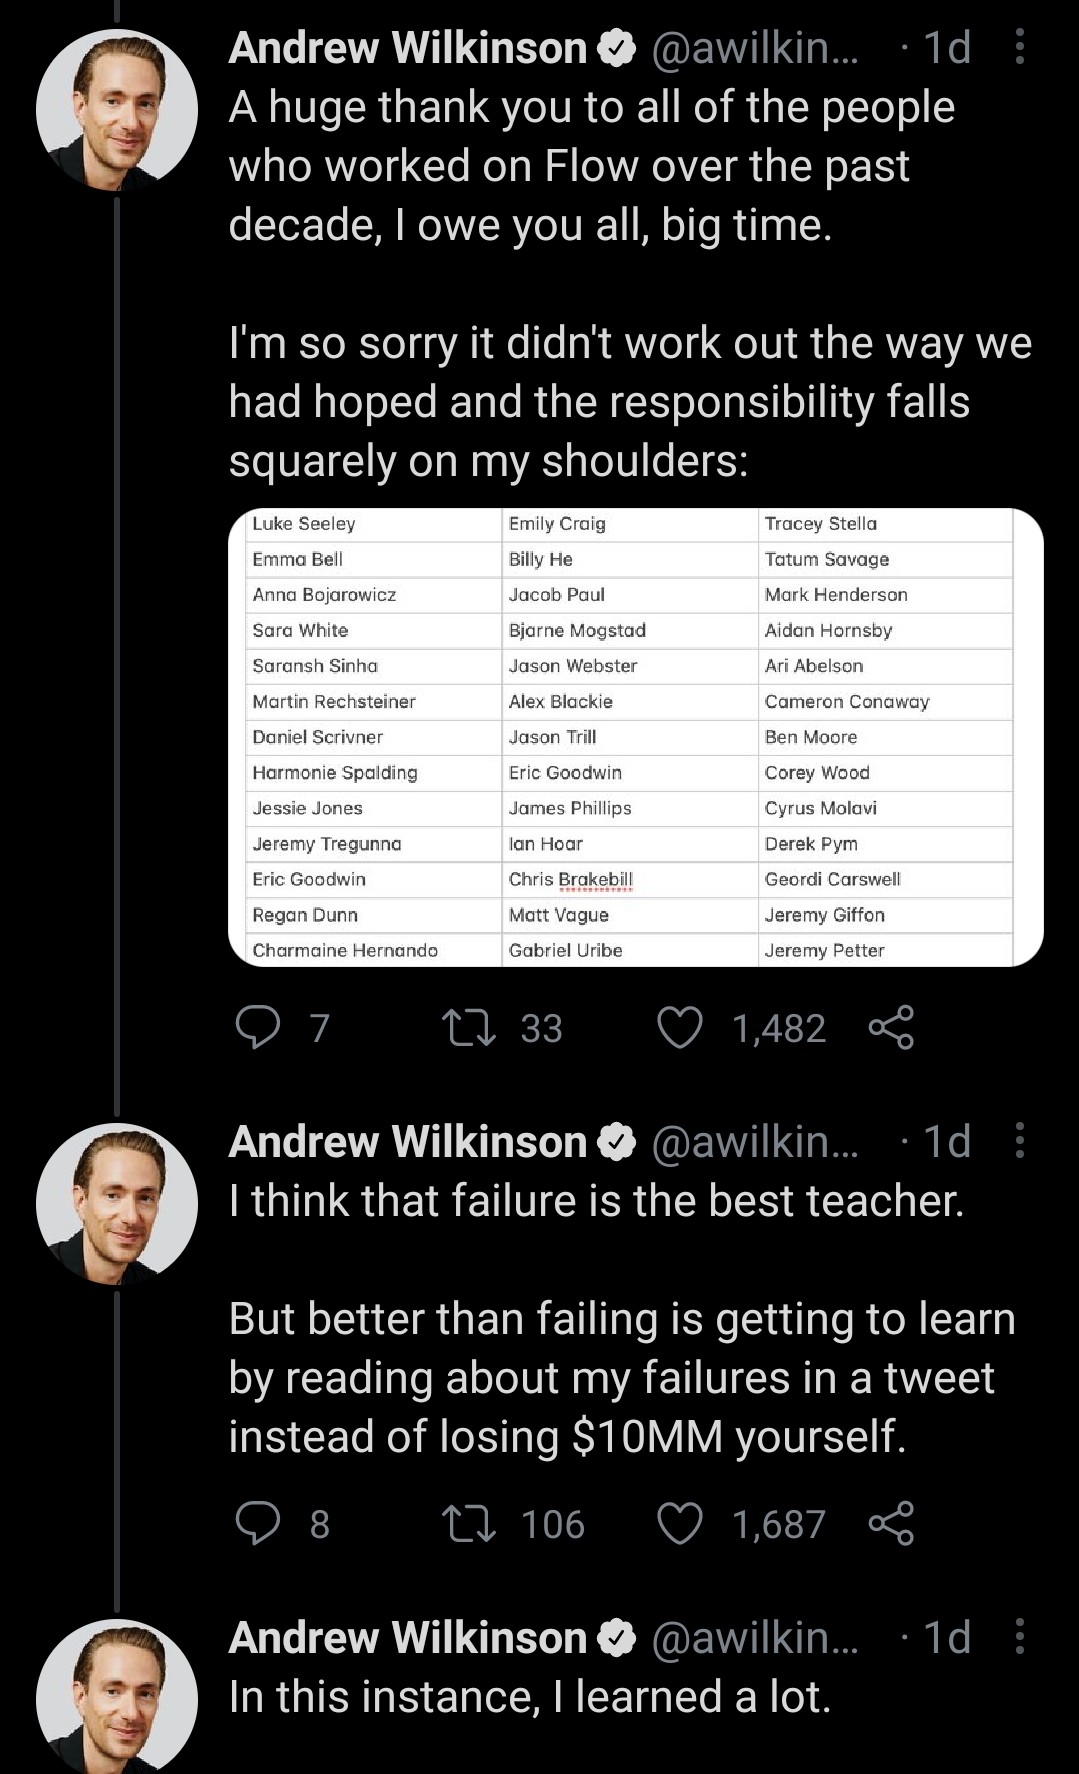Tap verified badge on the first tweet
The width and height of the screenshot is (1079, 1774).
coord(617,48)
